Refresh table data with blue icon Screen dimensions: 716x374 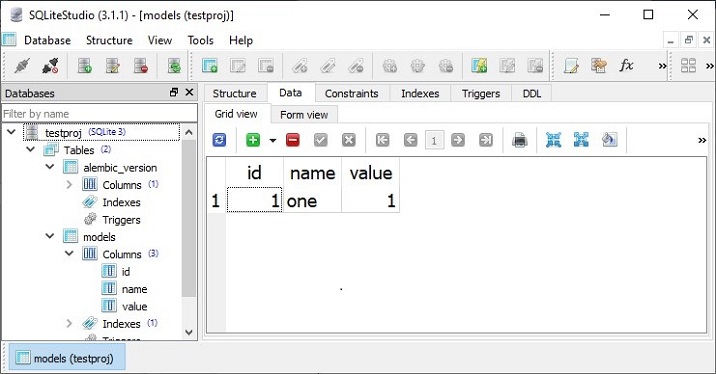219,140
